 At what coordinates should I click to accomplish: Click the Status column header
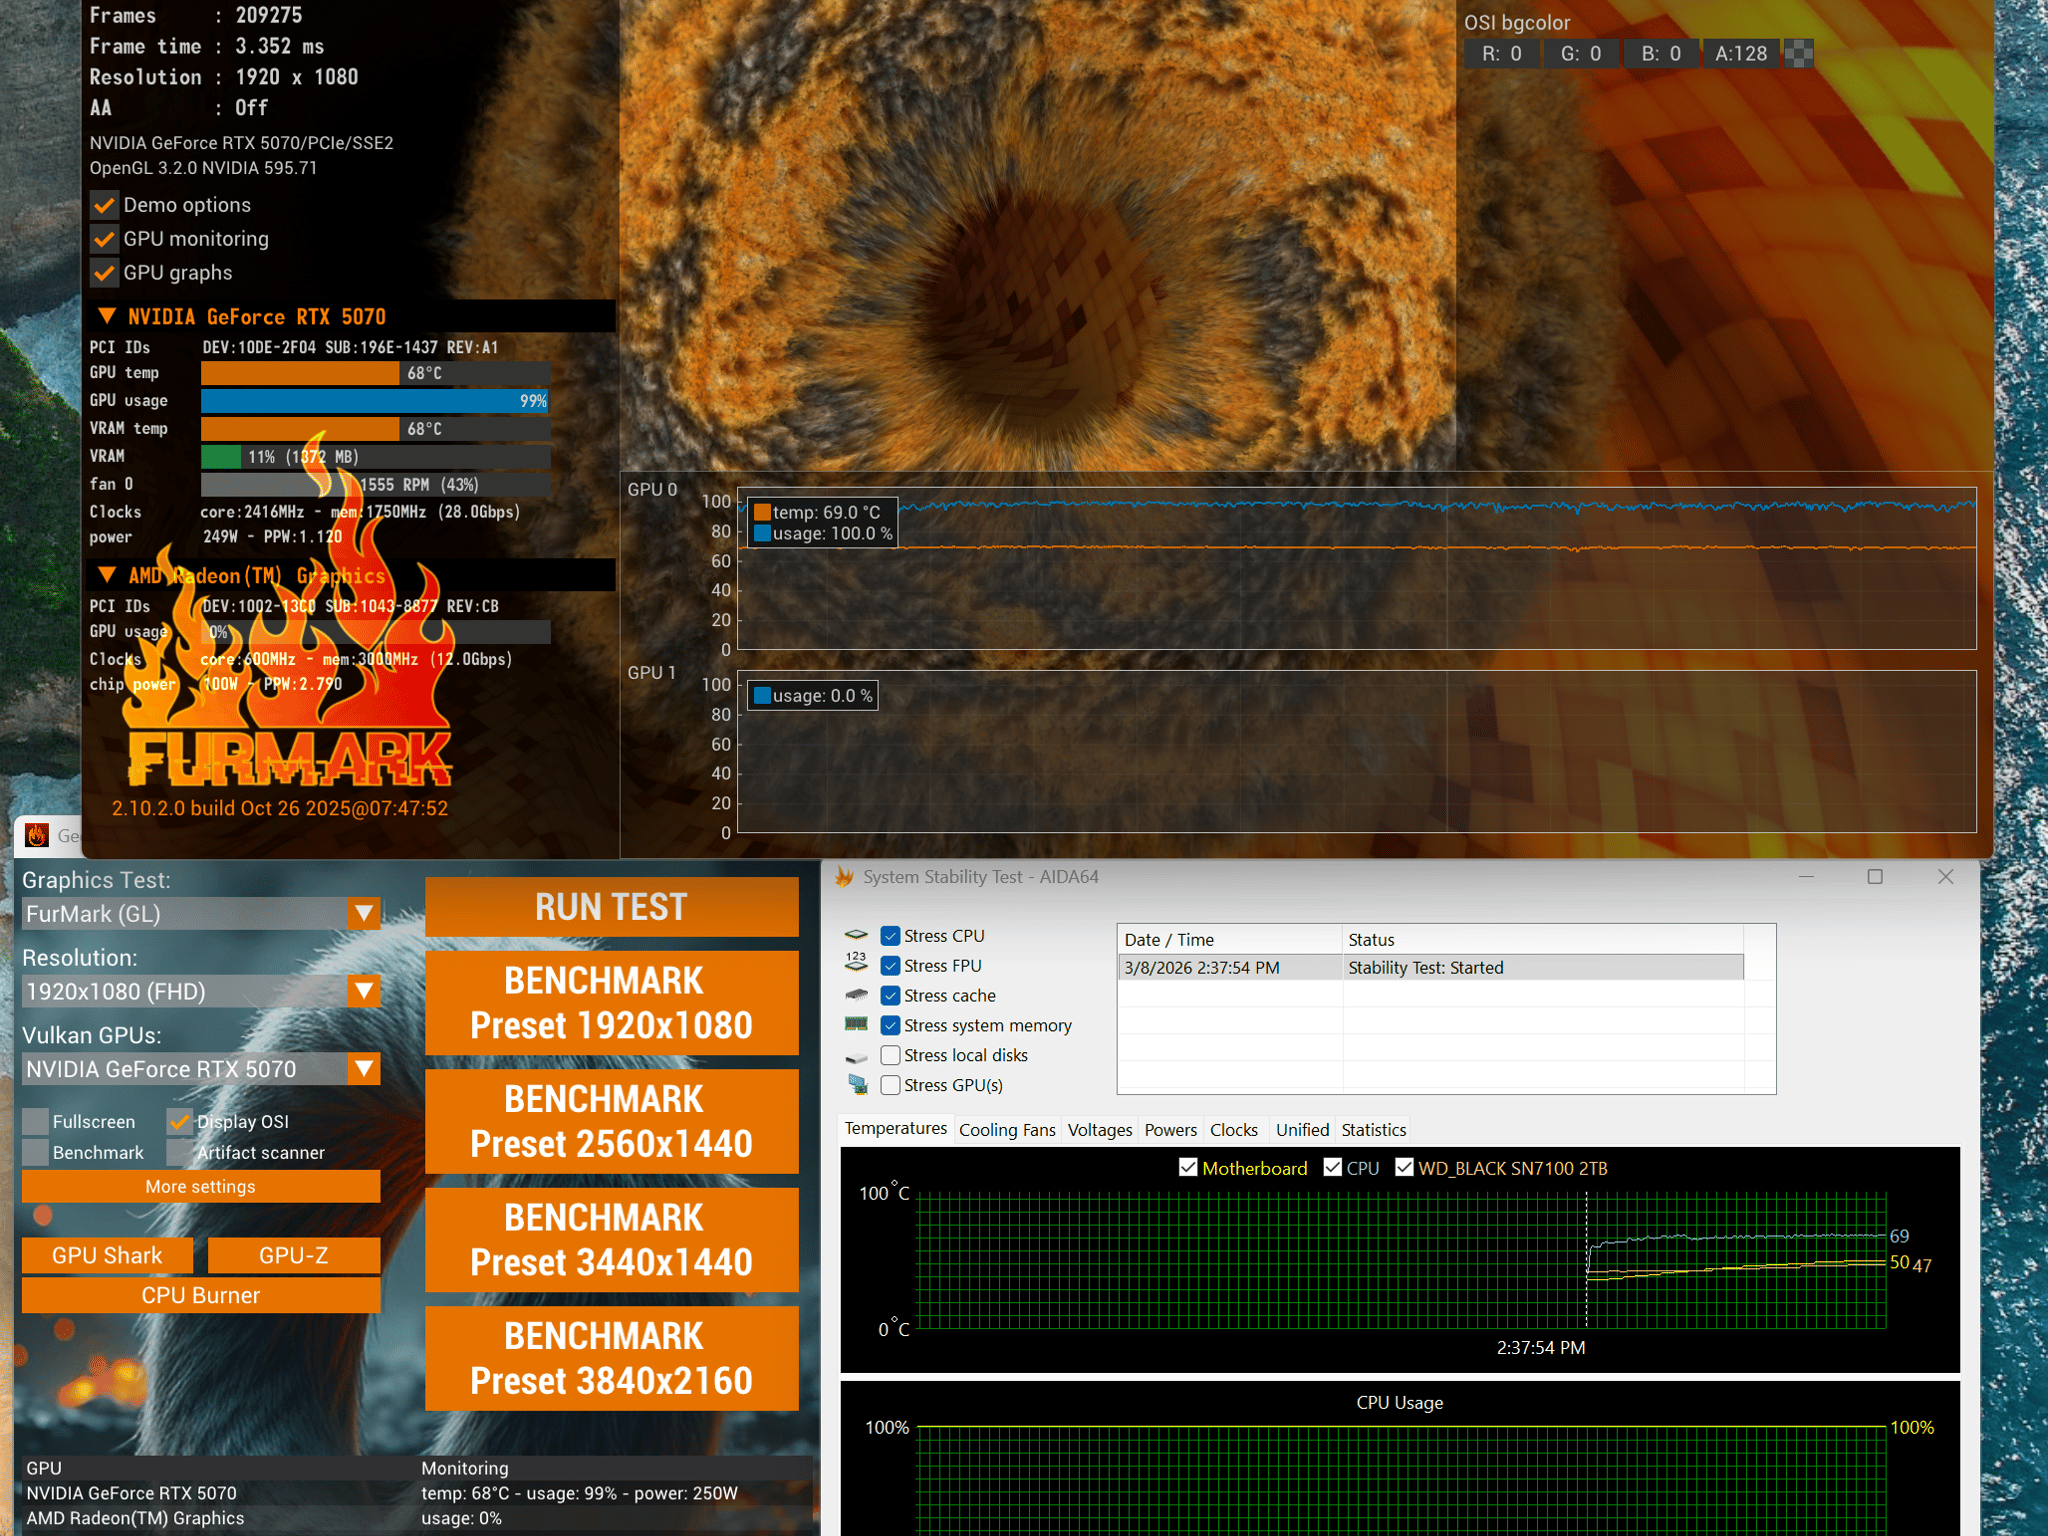tap(1543, 940)
